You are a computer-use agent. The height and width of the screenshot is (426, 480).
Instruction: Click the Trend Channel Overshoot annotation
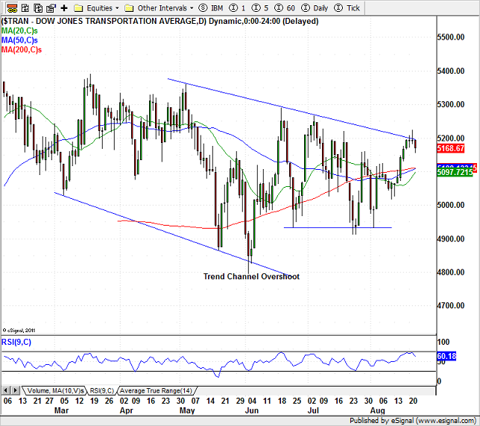(252, 276)
